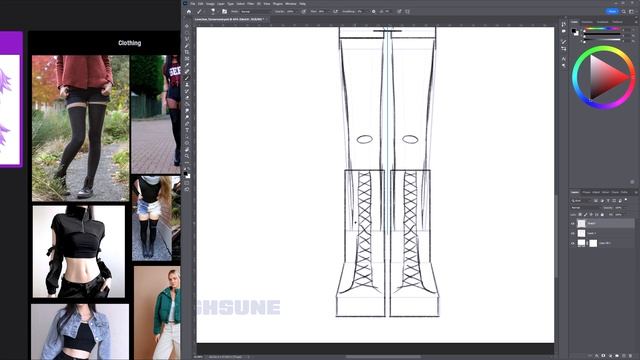
Task: Enable airbrush-style build-up
Action: click(335, 11)
